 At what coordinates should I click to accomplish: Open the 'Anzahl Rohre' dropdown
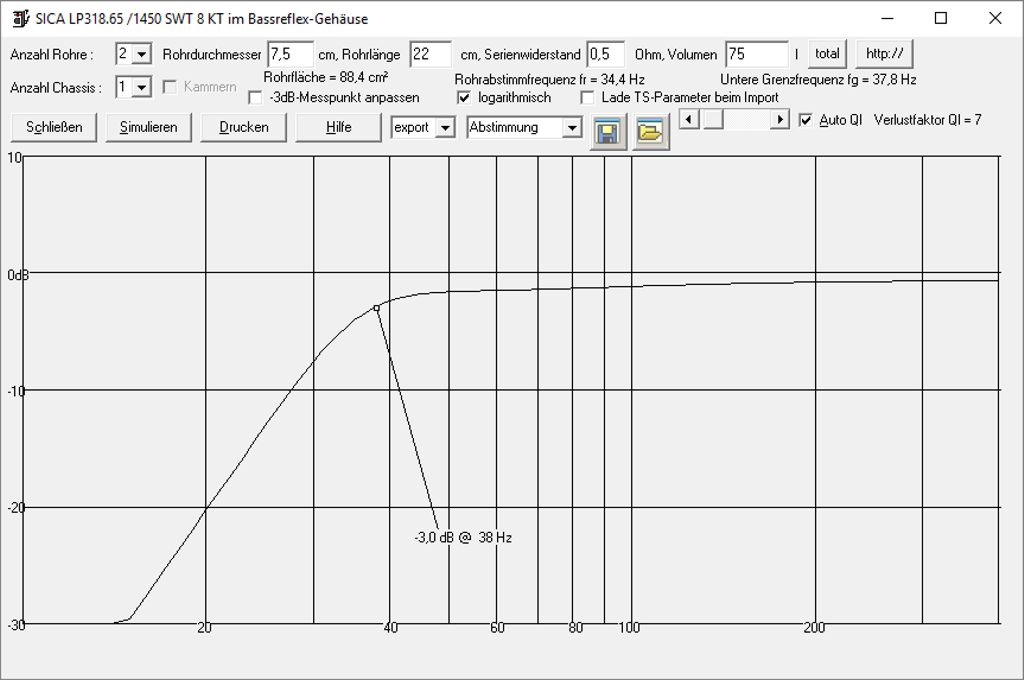(x=141, y=54)
